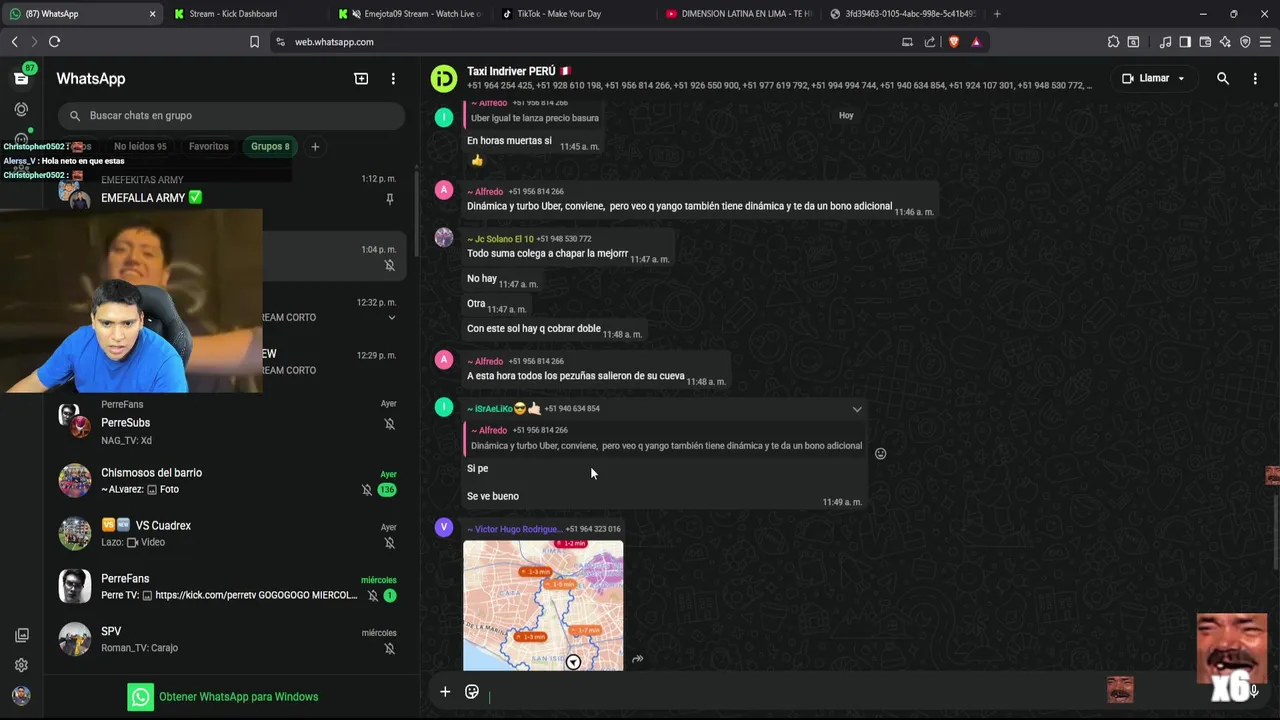Viewport: 1280px width, 720px height.
Task: Open the Leo AI sparkle icon
Action: click(1225, 42)
